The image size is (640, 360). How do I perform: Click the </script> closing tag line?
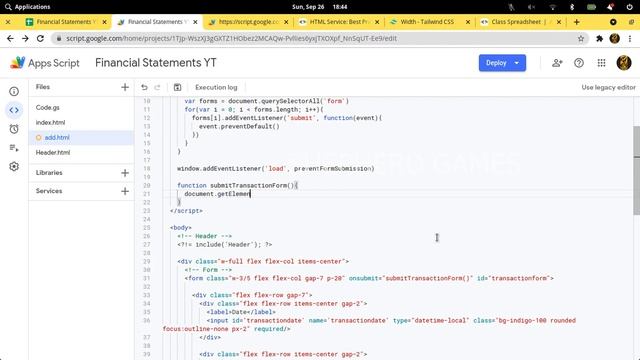click(x=186, y=211)
